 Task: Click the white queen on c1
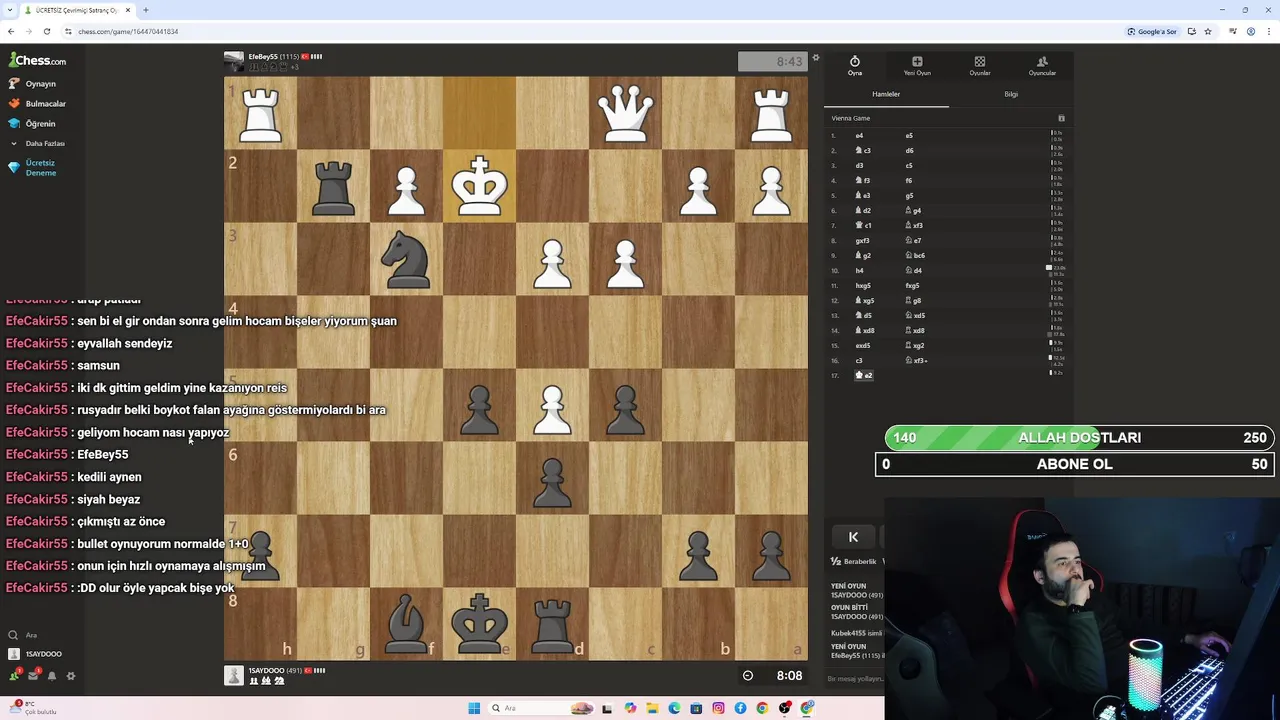[x=626, y=113]
